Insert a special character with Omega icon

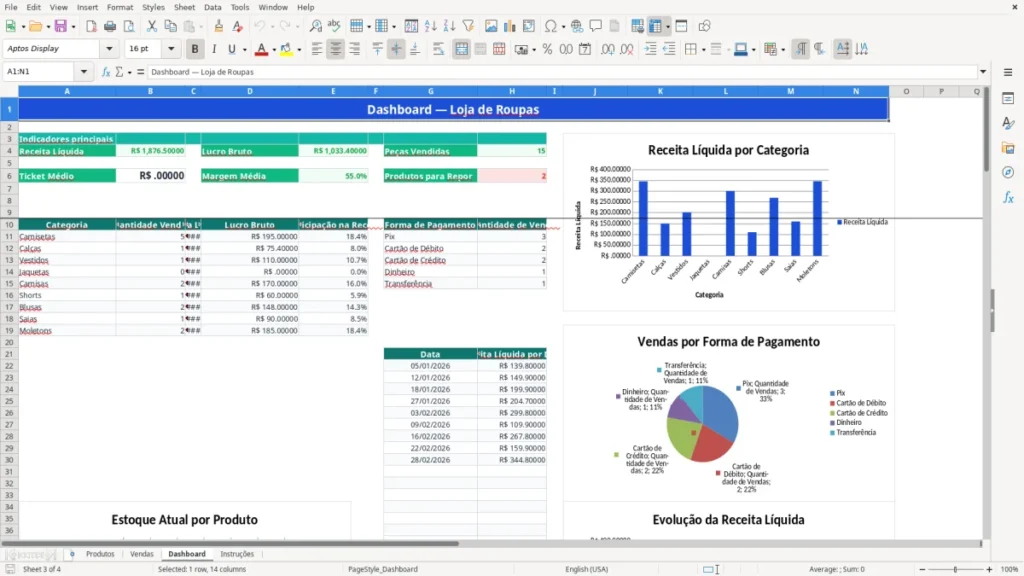(x=551, y=26)
